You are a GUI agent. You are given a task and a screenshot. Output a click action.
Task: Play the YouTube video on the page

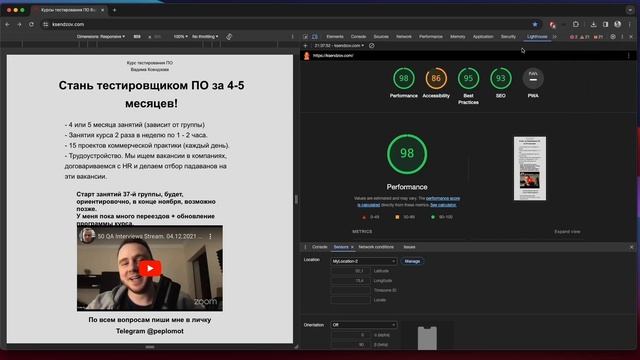pyautogui.click(x=150, y=268)
